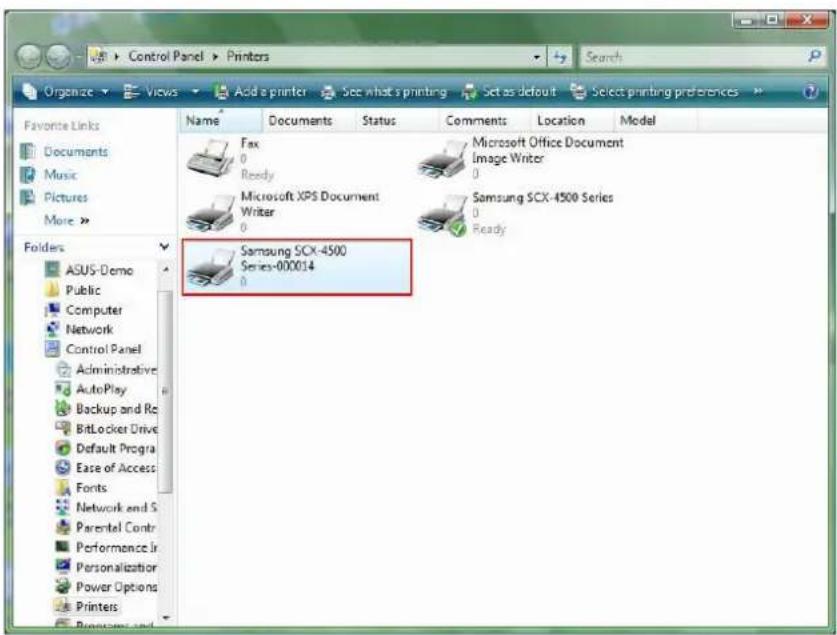
Task: Select Samsung SCX-4500 Series-000014 printer icon
Action: (210, 268)
